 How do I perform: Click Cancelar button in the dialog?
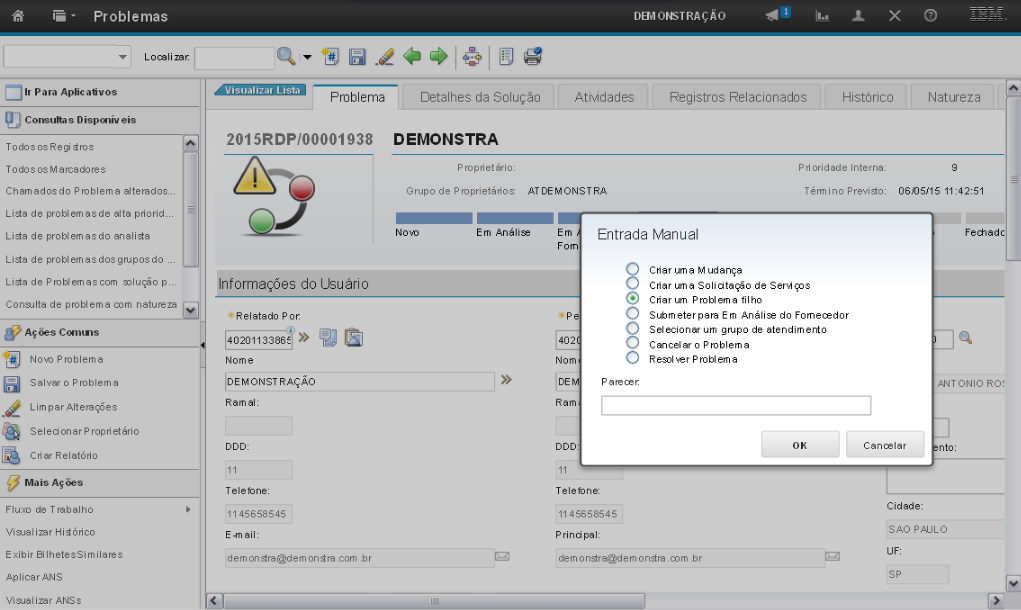[x=884, y=445]
